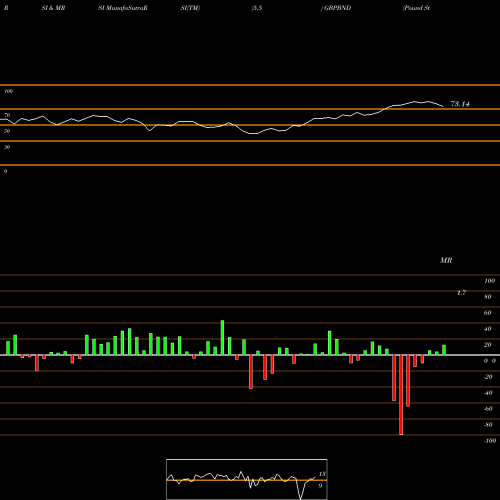Viewport: 500px width, 500px height.
Task: Click the 'SI MunafaSutraR' header text
Action: coord(123,8)
